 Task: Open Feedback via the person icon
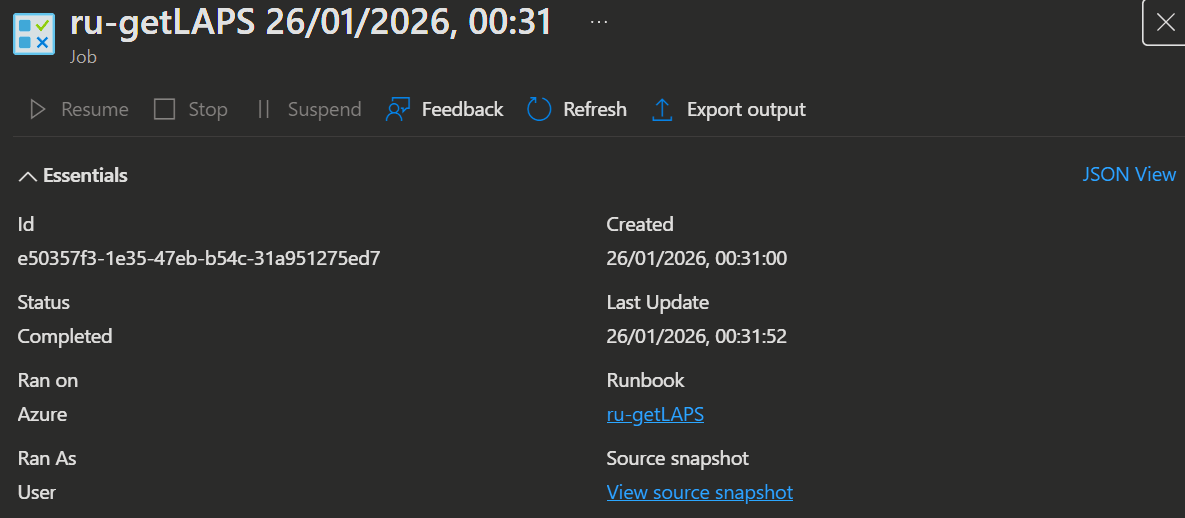click(398, 109)
